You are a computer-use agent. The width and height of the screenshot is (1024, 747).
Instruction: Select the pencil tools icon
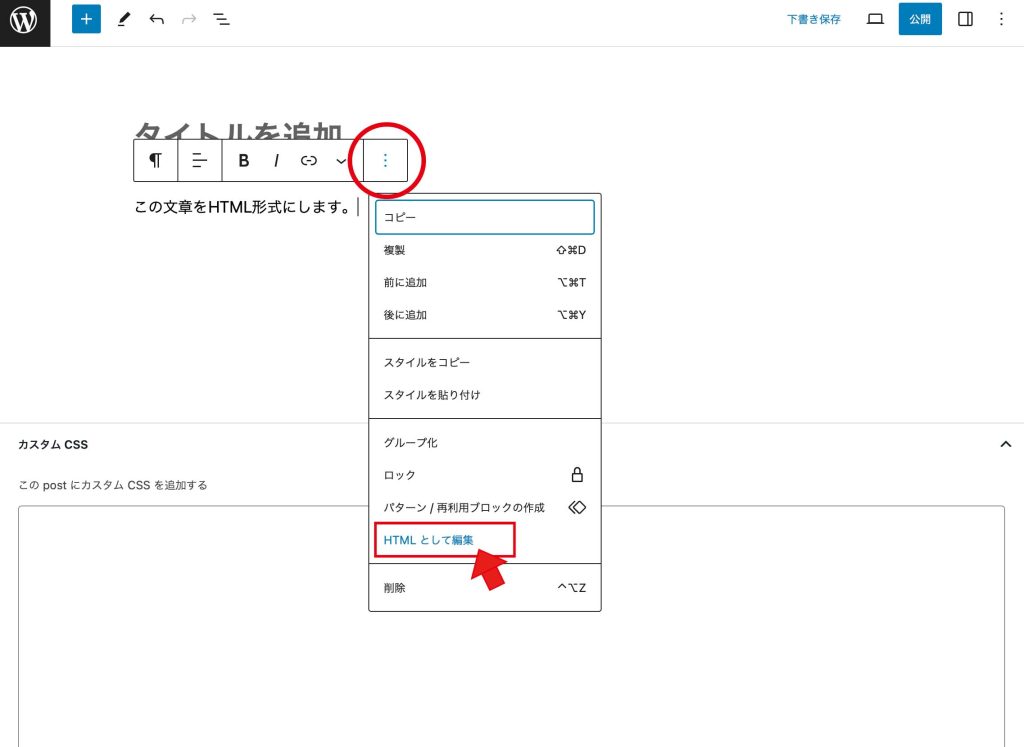[x=123, y=19]
